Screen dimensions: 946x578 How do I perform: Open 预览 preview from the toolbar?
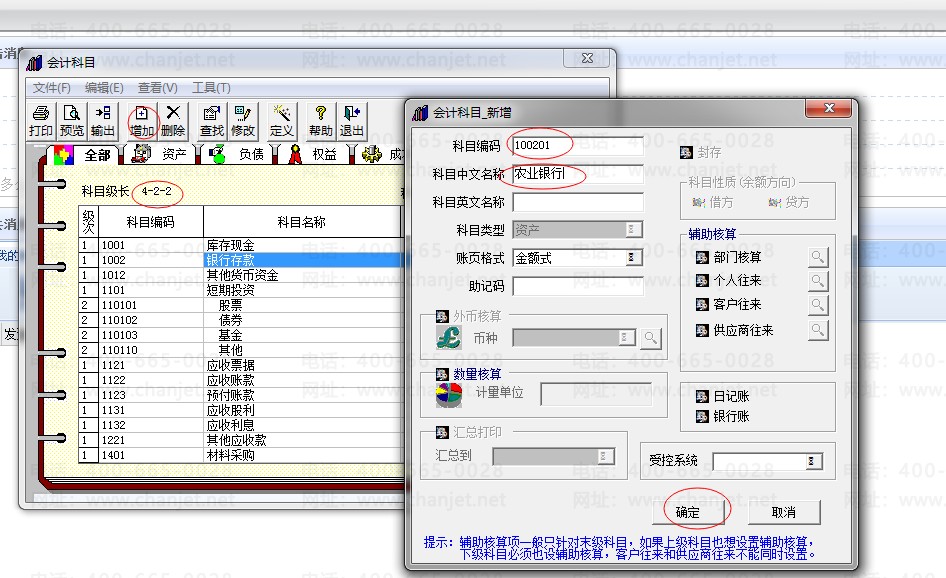[72, 121]
